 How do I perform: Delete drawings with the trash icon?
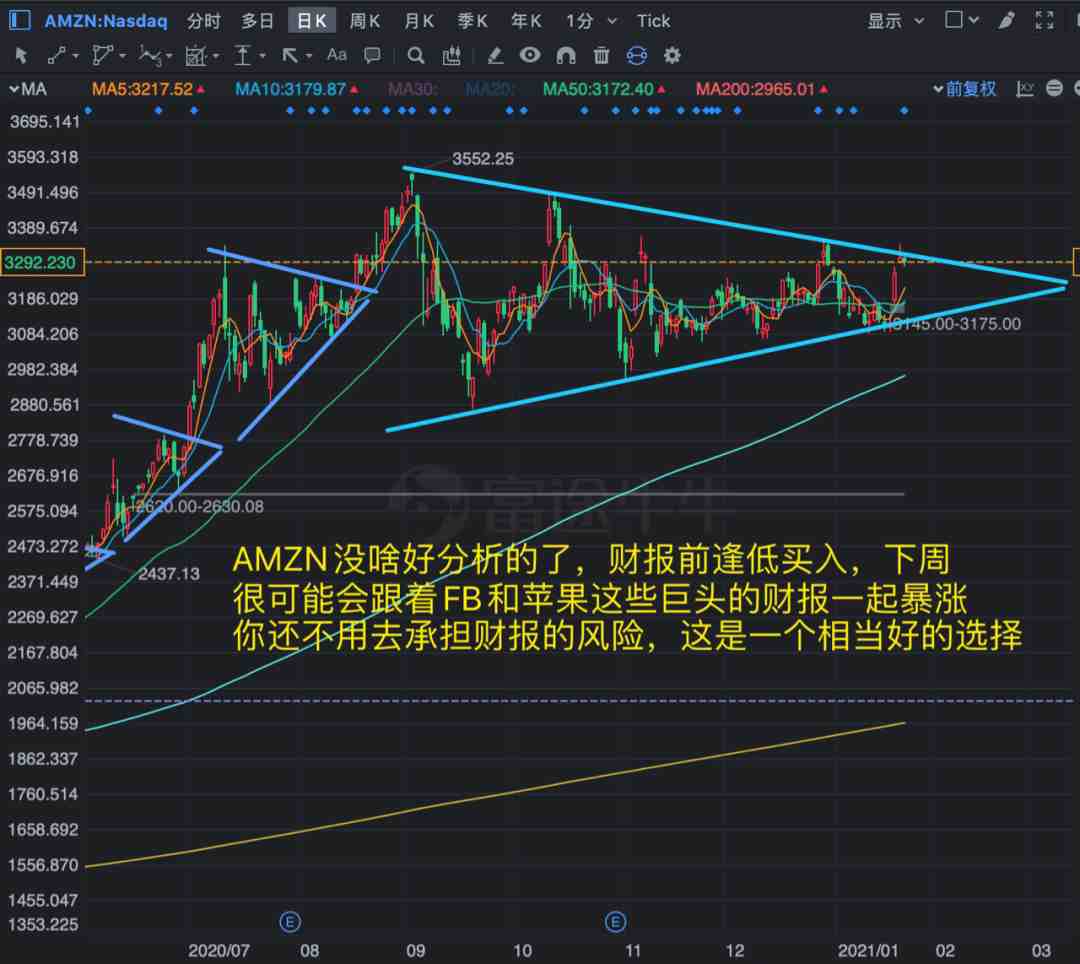(x=601, y=55)
